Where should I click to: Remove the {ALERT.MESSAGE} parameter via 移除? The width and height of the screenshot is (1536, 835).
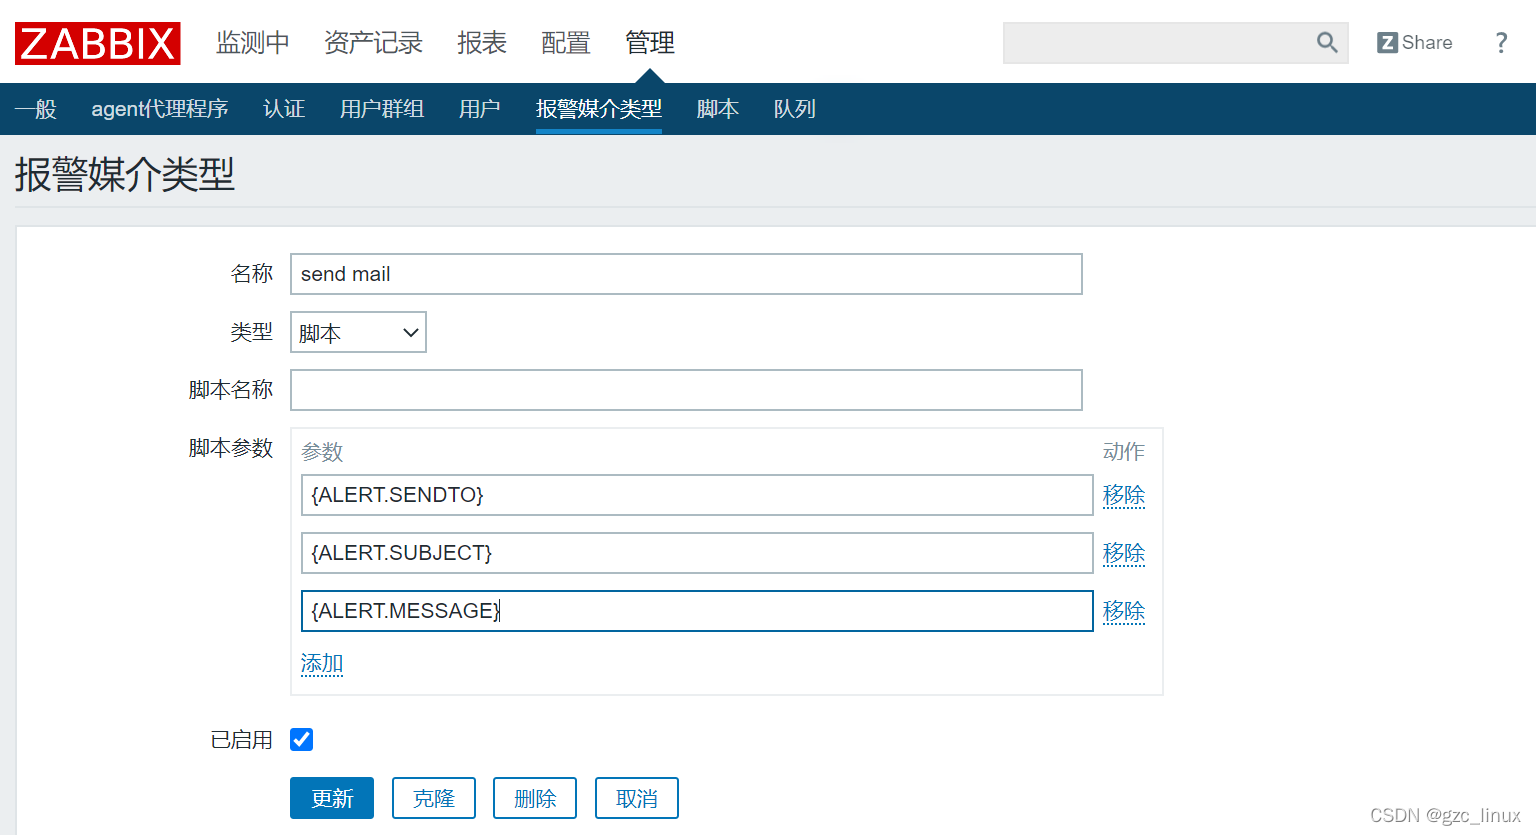click(1124, 611)
